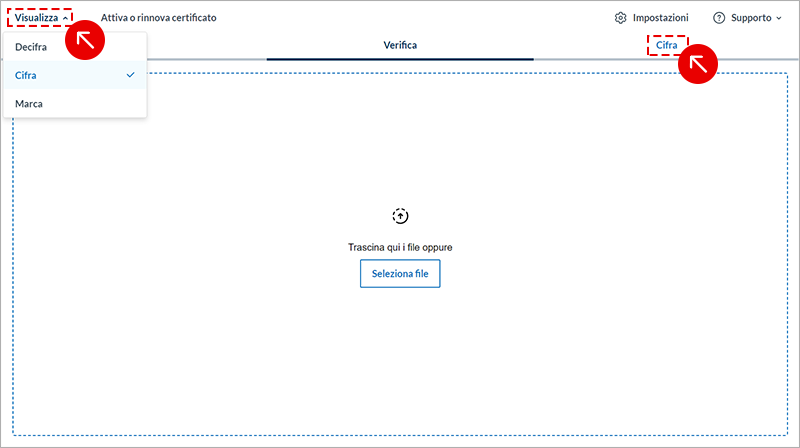800x448 pixels.
Task: Expand the Supporto menu chevron
Action: (x=779, y=18)
